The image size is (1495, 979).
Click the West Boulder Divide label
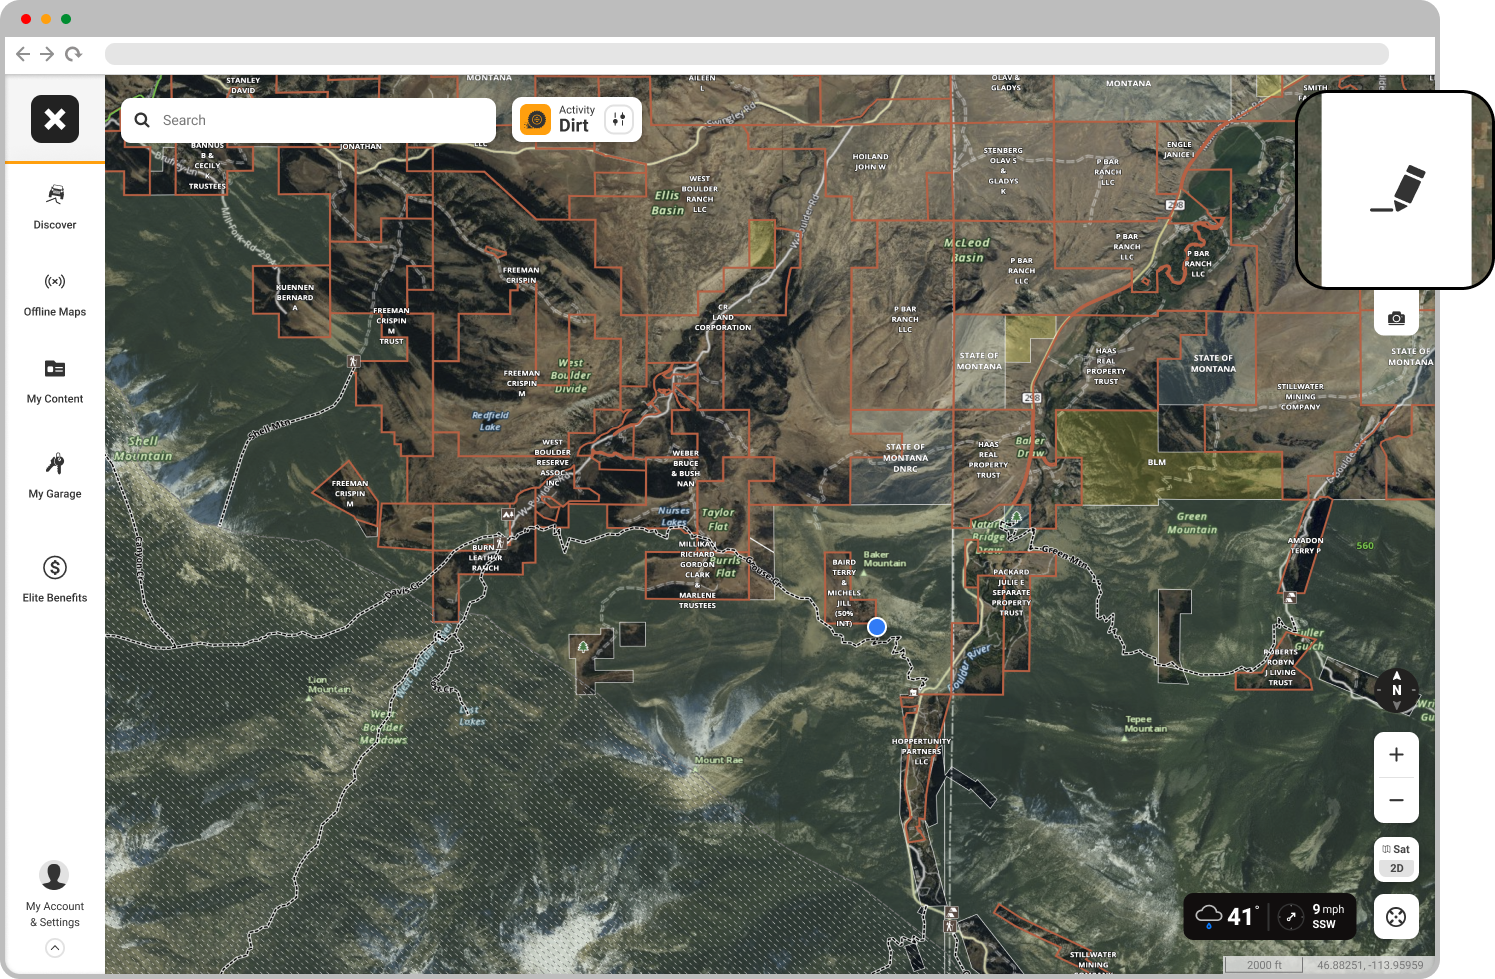click(571, 376)
